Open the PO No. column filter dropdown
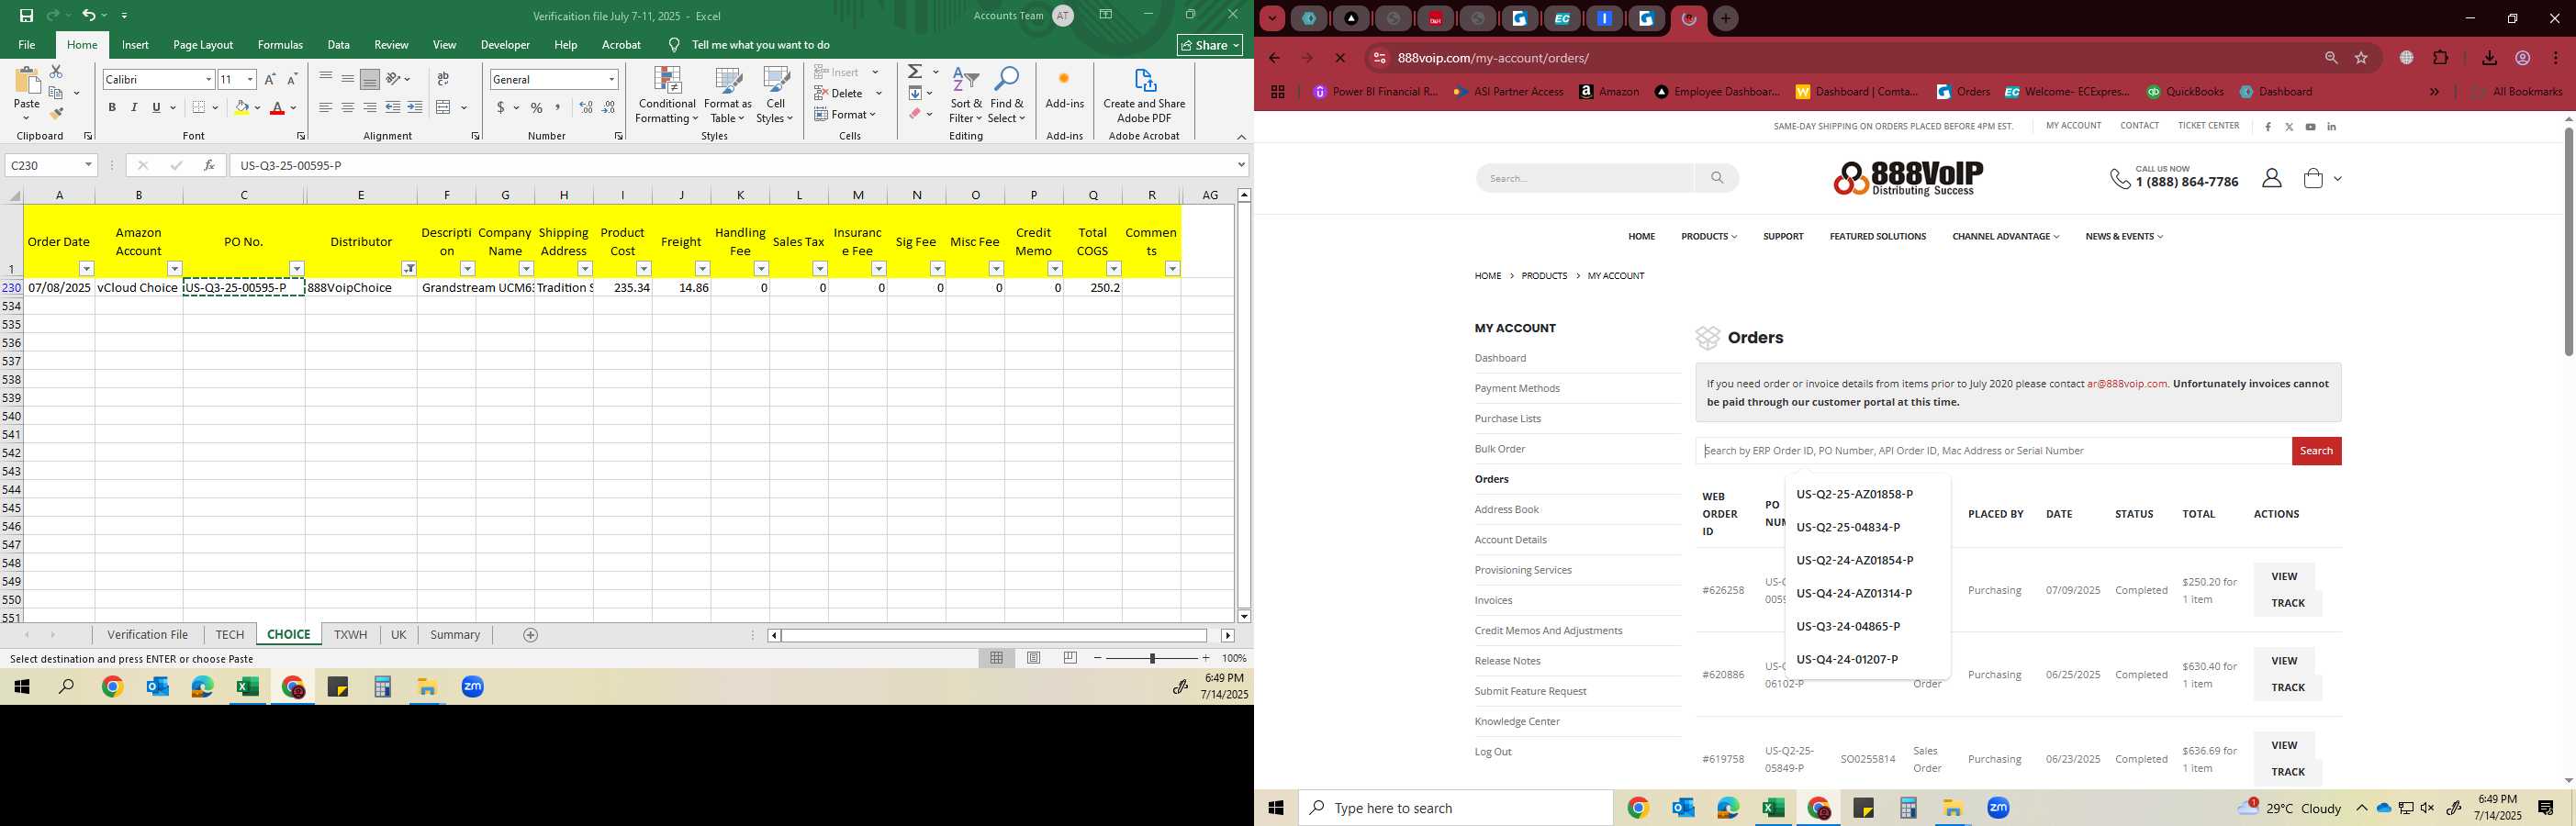This screenshot has width=2576, height=826. point(297,269)
